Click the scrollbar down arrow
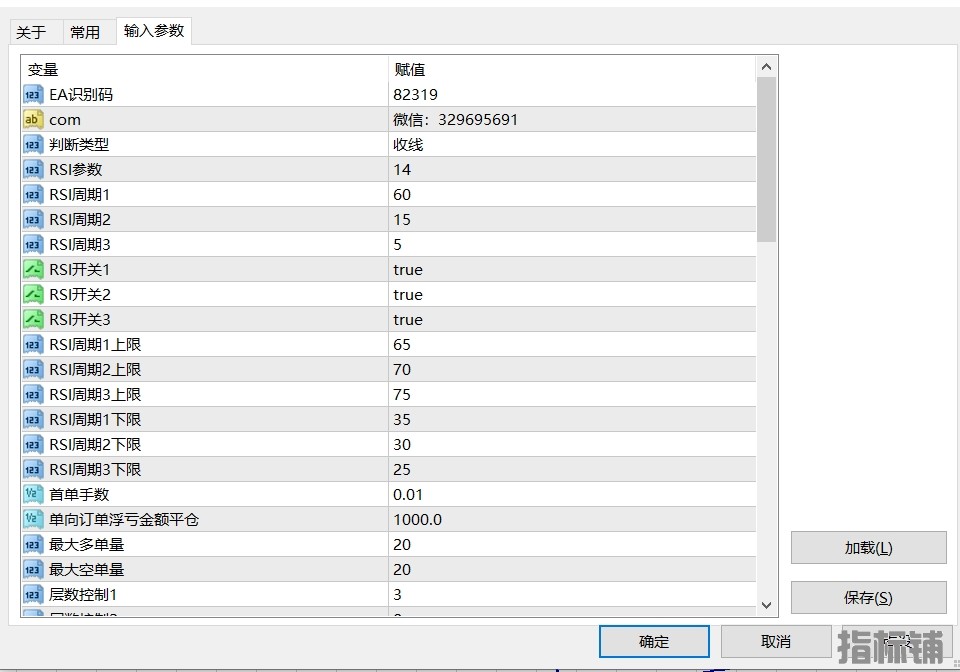The height and width of the screenshot is (672, 960). click(766, 605)
